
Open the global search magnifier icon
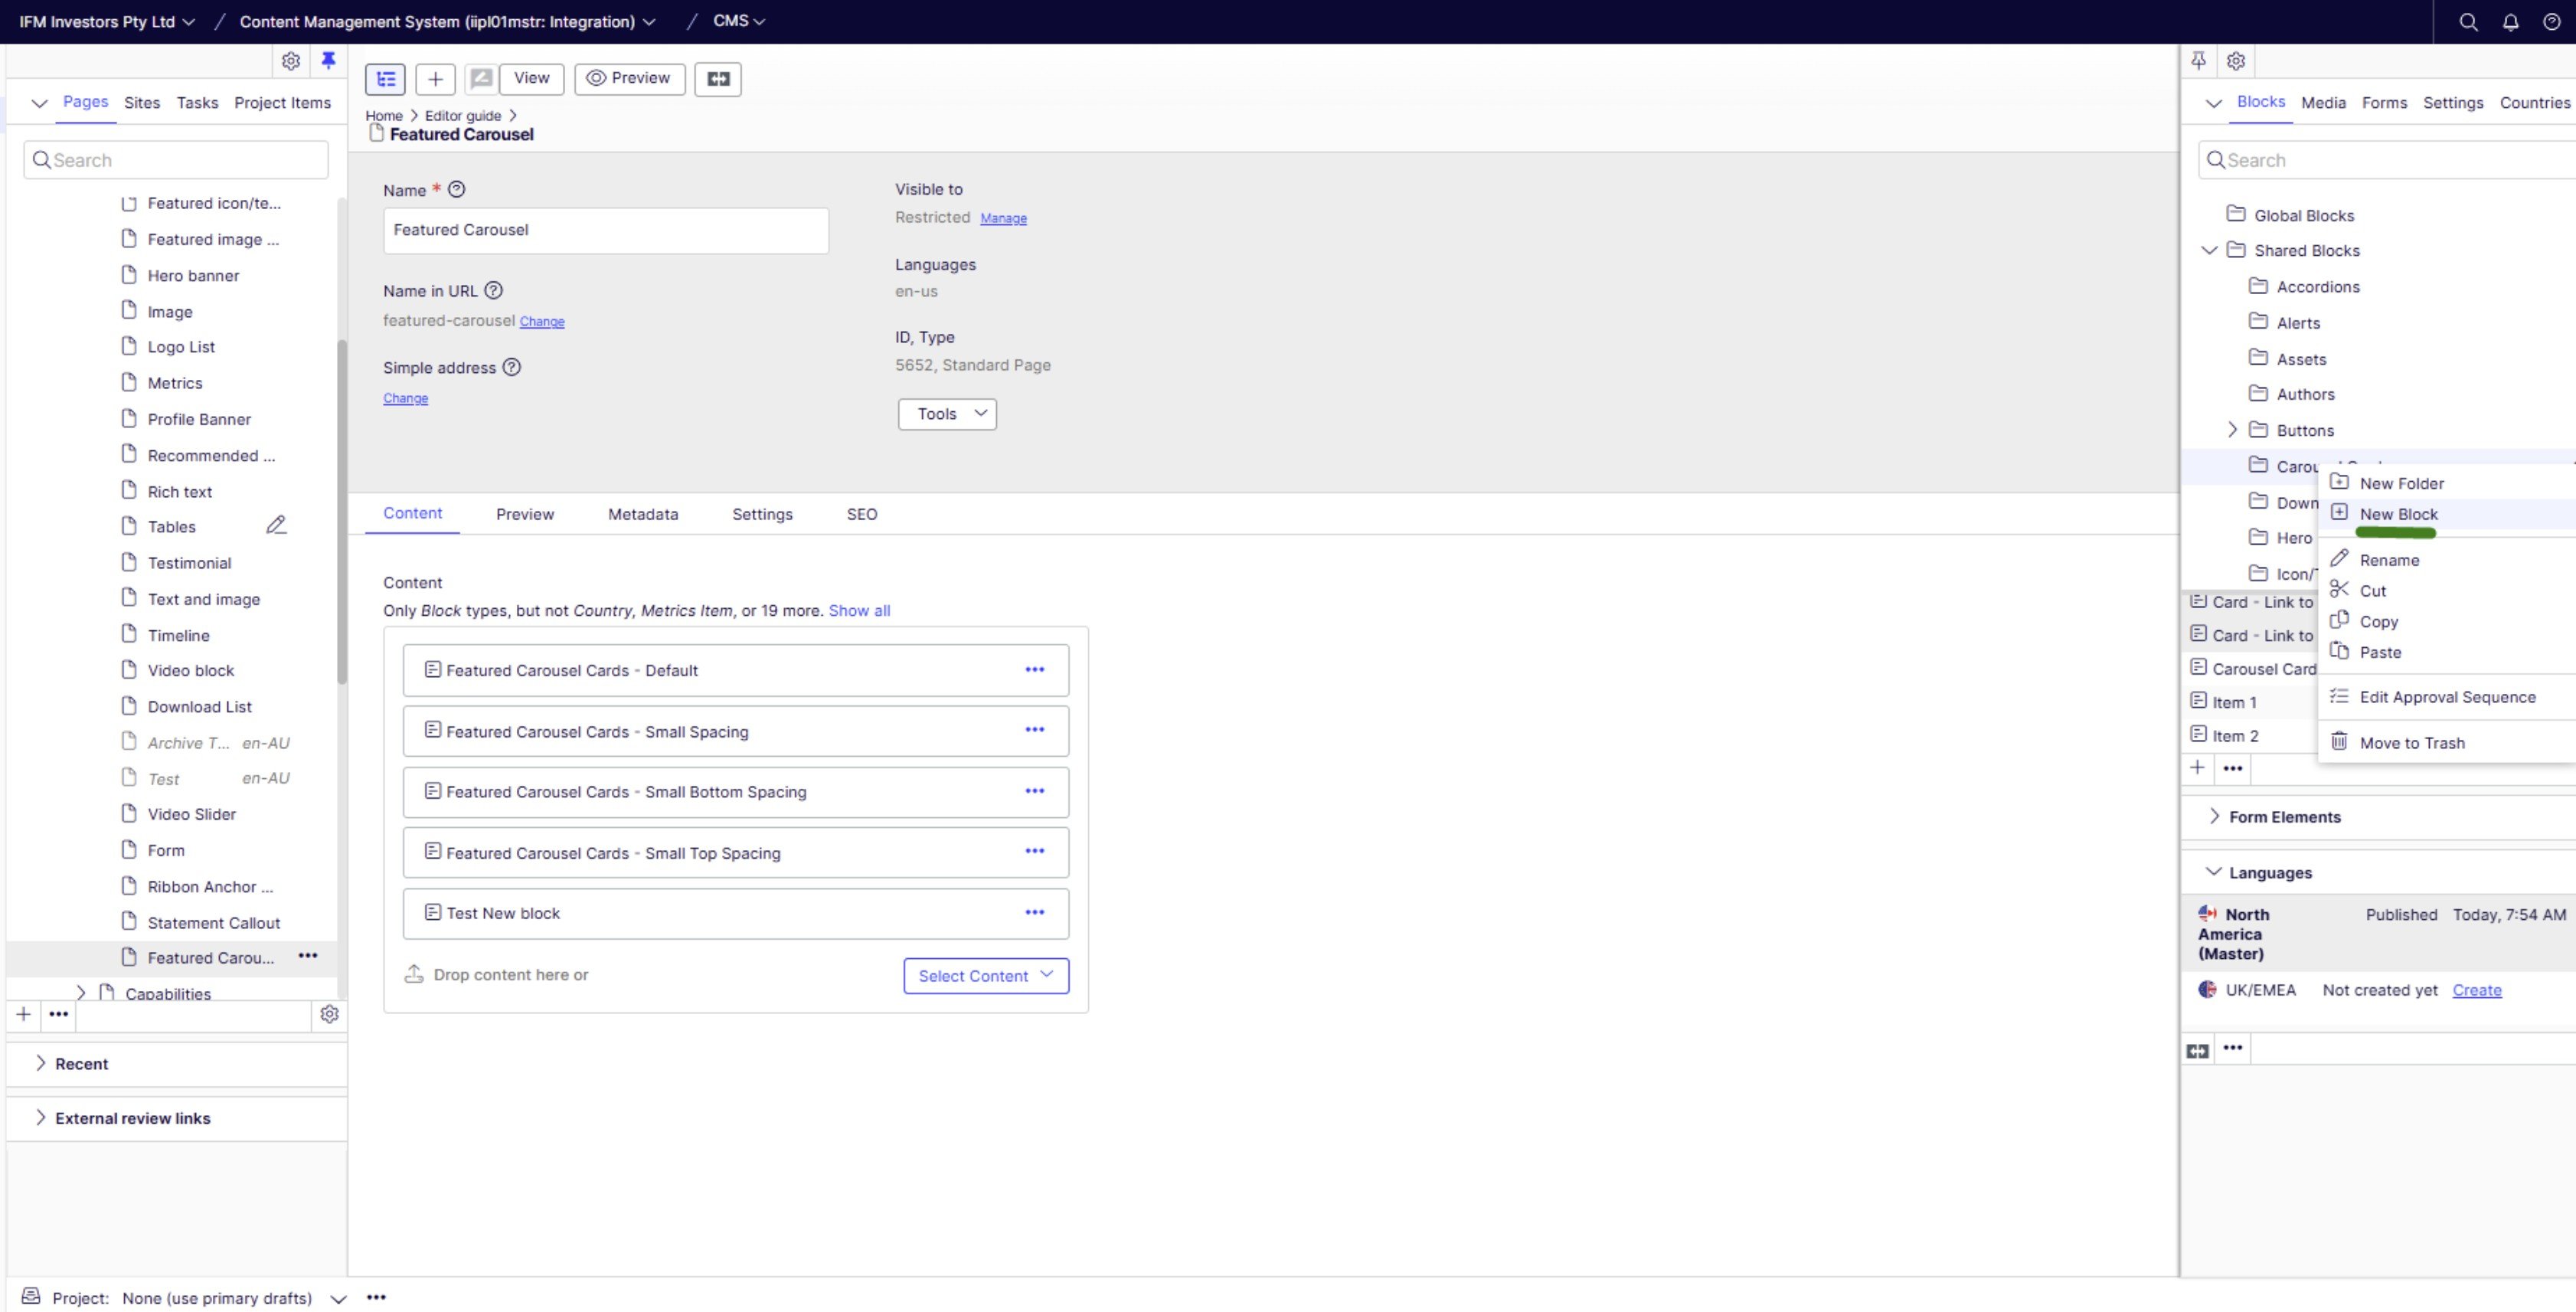pos(2468,22)
